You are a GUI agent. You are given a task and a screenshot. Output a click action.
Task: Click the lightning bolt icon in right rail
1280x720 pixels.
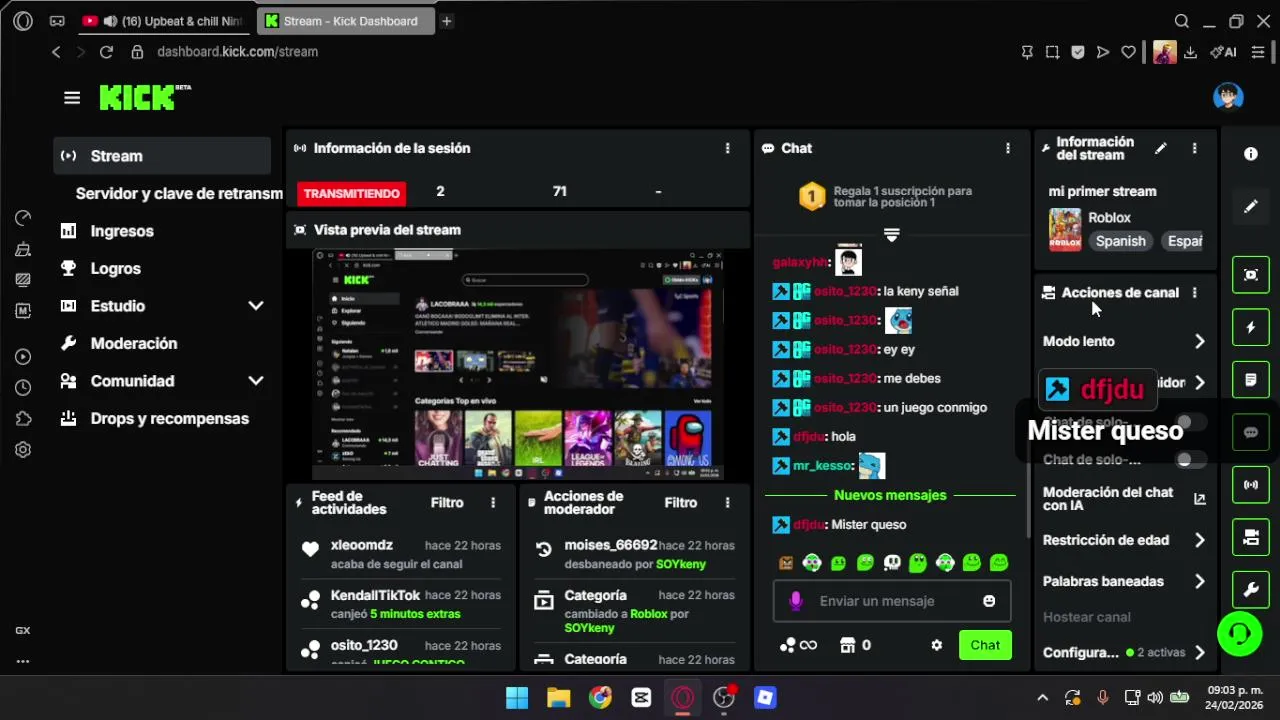click(1251, 327)
